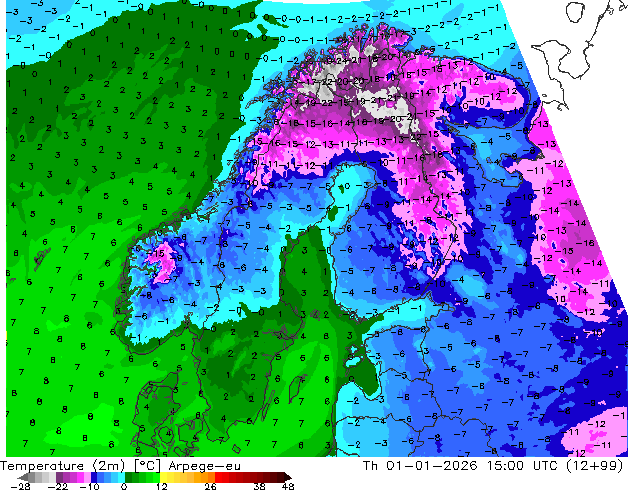Click the "Arpege-eu" model name
This screenshot has width=634, height=490.
point(205,466)
